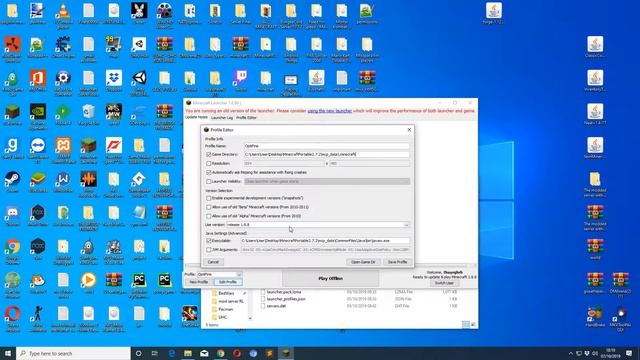Click the Play Offline button
Image resolution: width=640 pixels, height=360 pixels.
[x=330, y=278]
